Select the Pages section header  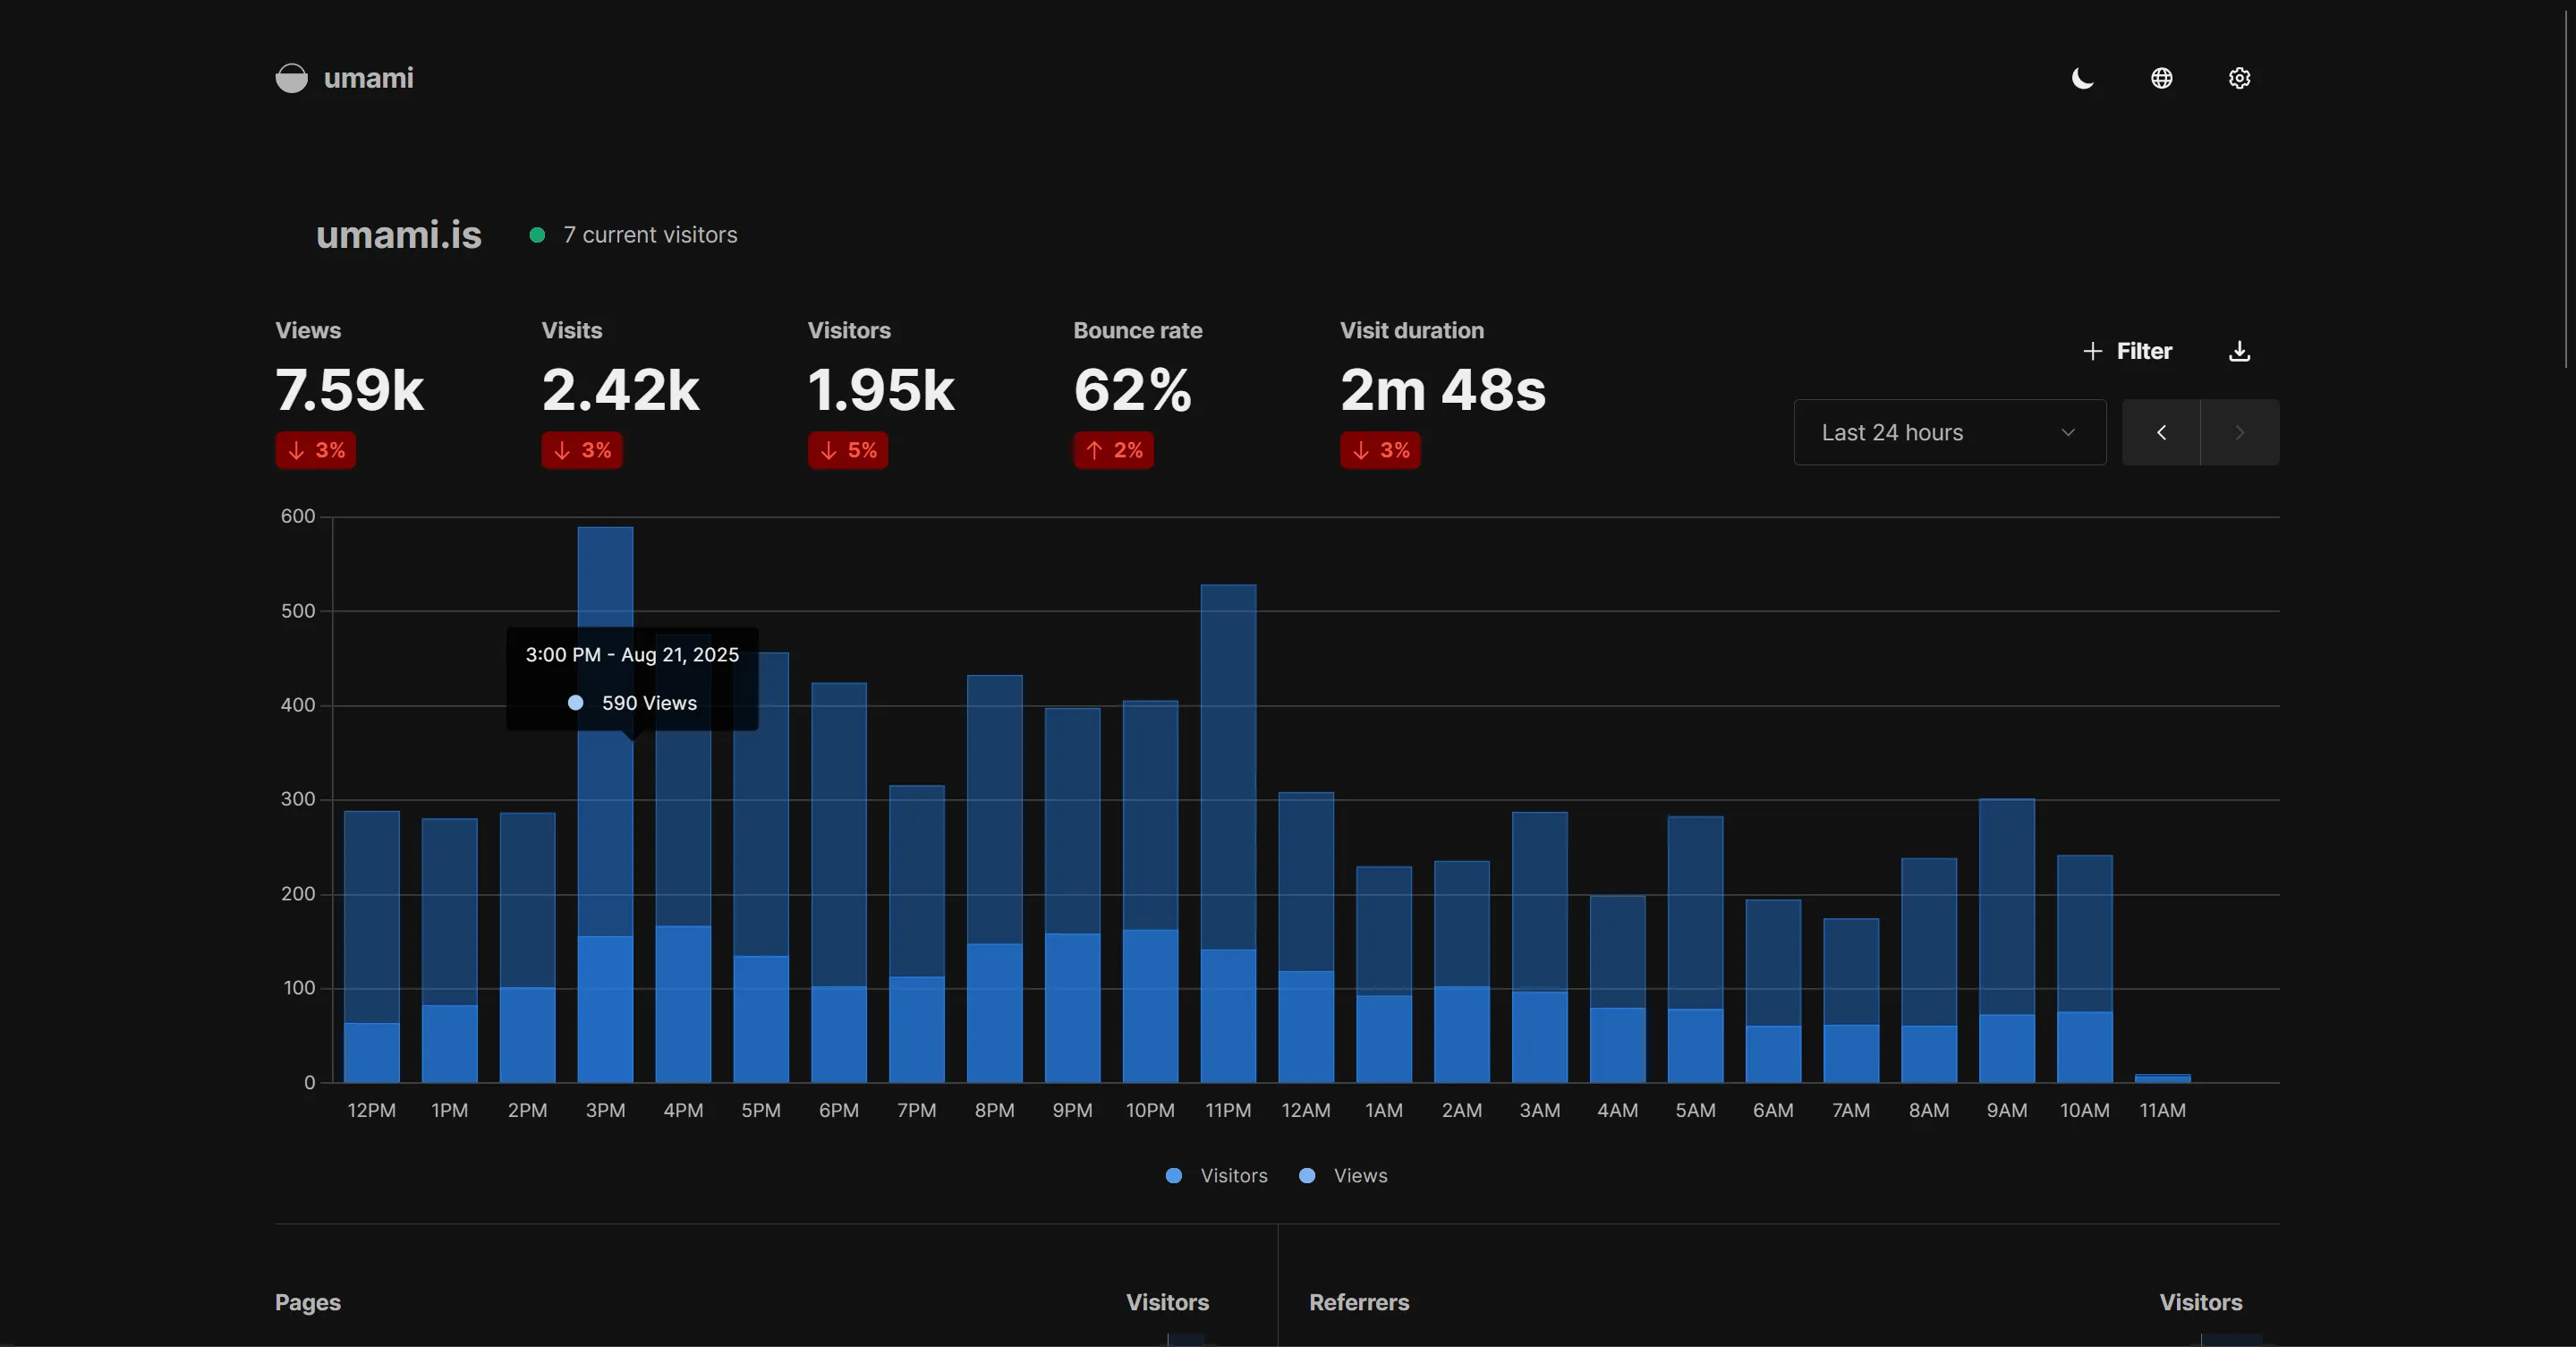tap(307, 1302)
